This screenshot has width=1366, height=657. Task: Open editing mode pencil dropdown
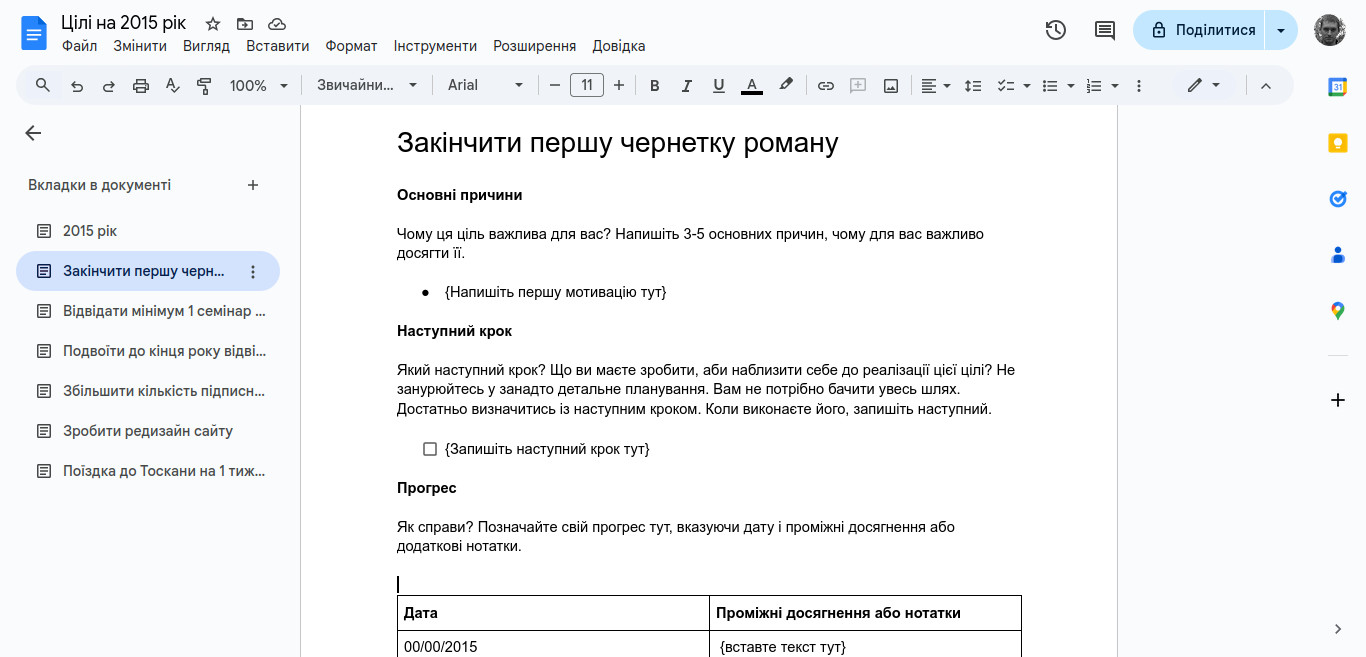pyautogui.click(x=1204, y=86)
